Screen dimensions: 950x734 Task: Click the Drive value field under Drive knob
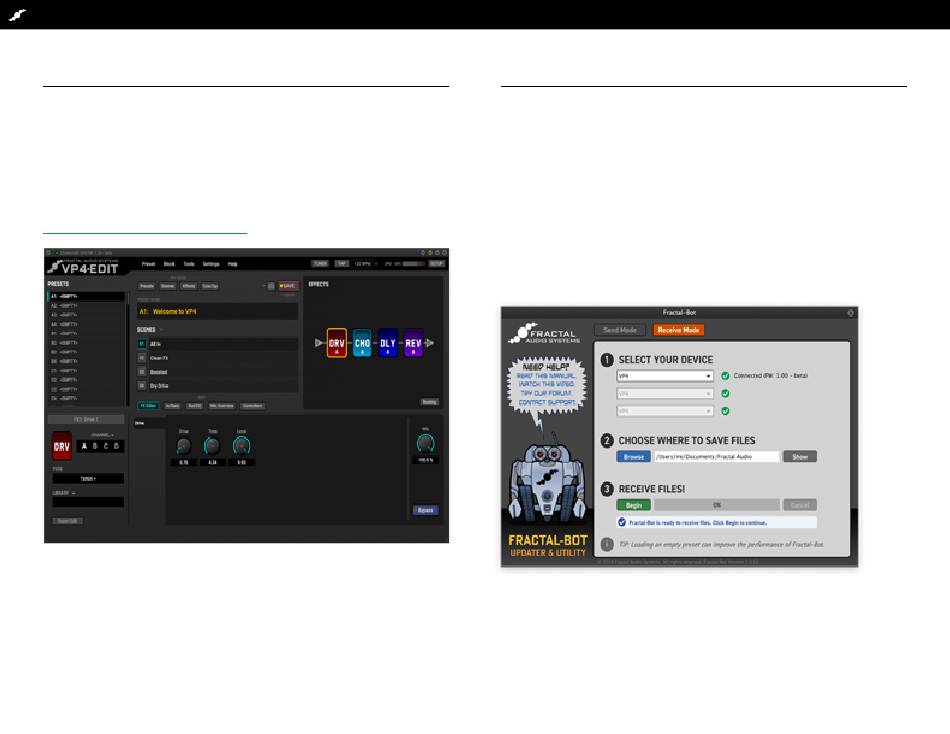[184, 462]
